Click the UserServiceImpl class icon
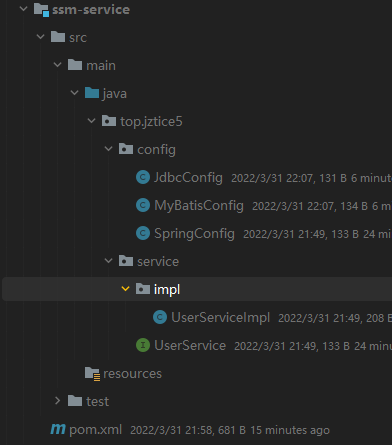 point(160,317)
